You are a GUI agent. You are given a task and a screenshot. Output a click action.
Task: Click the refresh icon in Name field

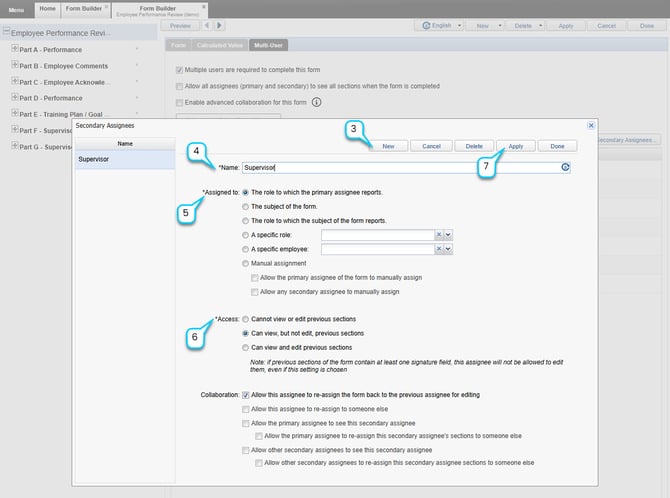point(565,167)
